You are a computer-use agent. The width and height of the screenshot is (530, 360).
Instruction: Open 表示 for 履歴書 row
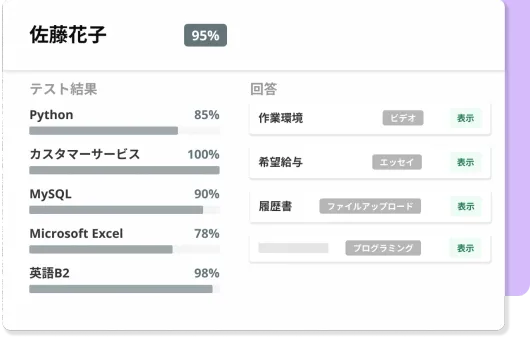pos(465,206)
